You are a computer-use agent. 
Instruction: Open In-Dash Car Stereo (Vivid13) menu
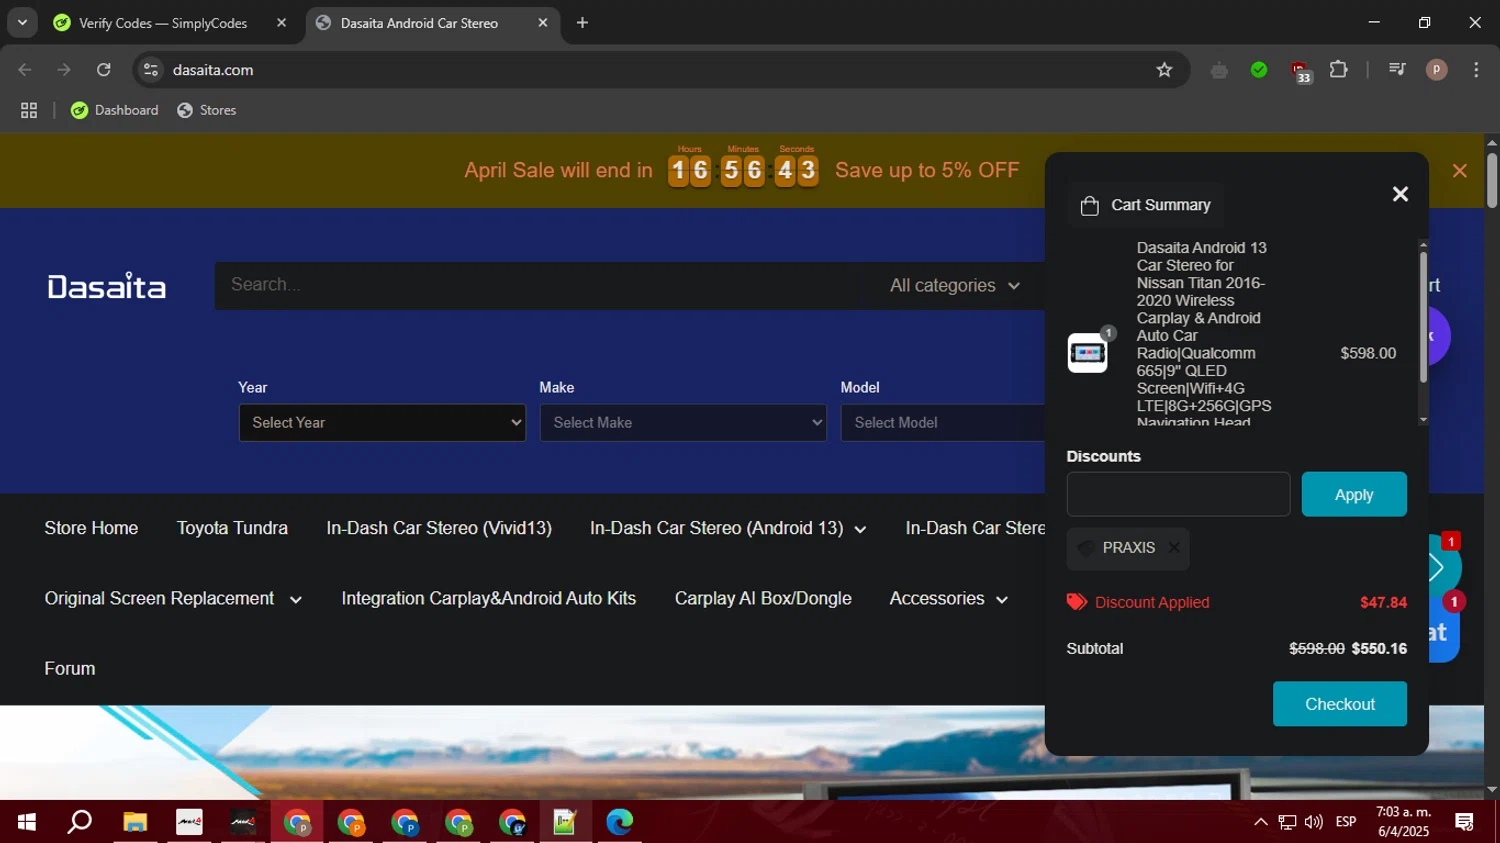[x=439, y=528]
